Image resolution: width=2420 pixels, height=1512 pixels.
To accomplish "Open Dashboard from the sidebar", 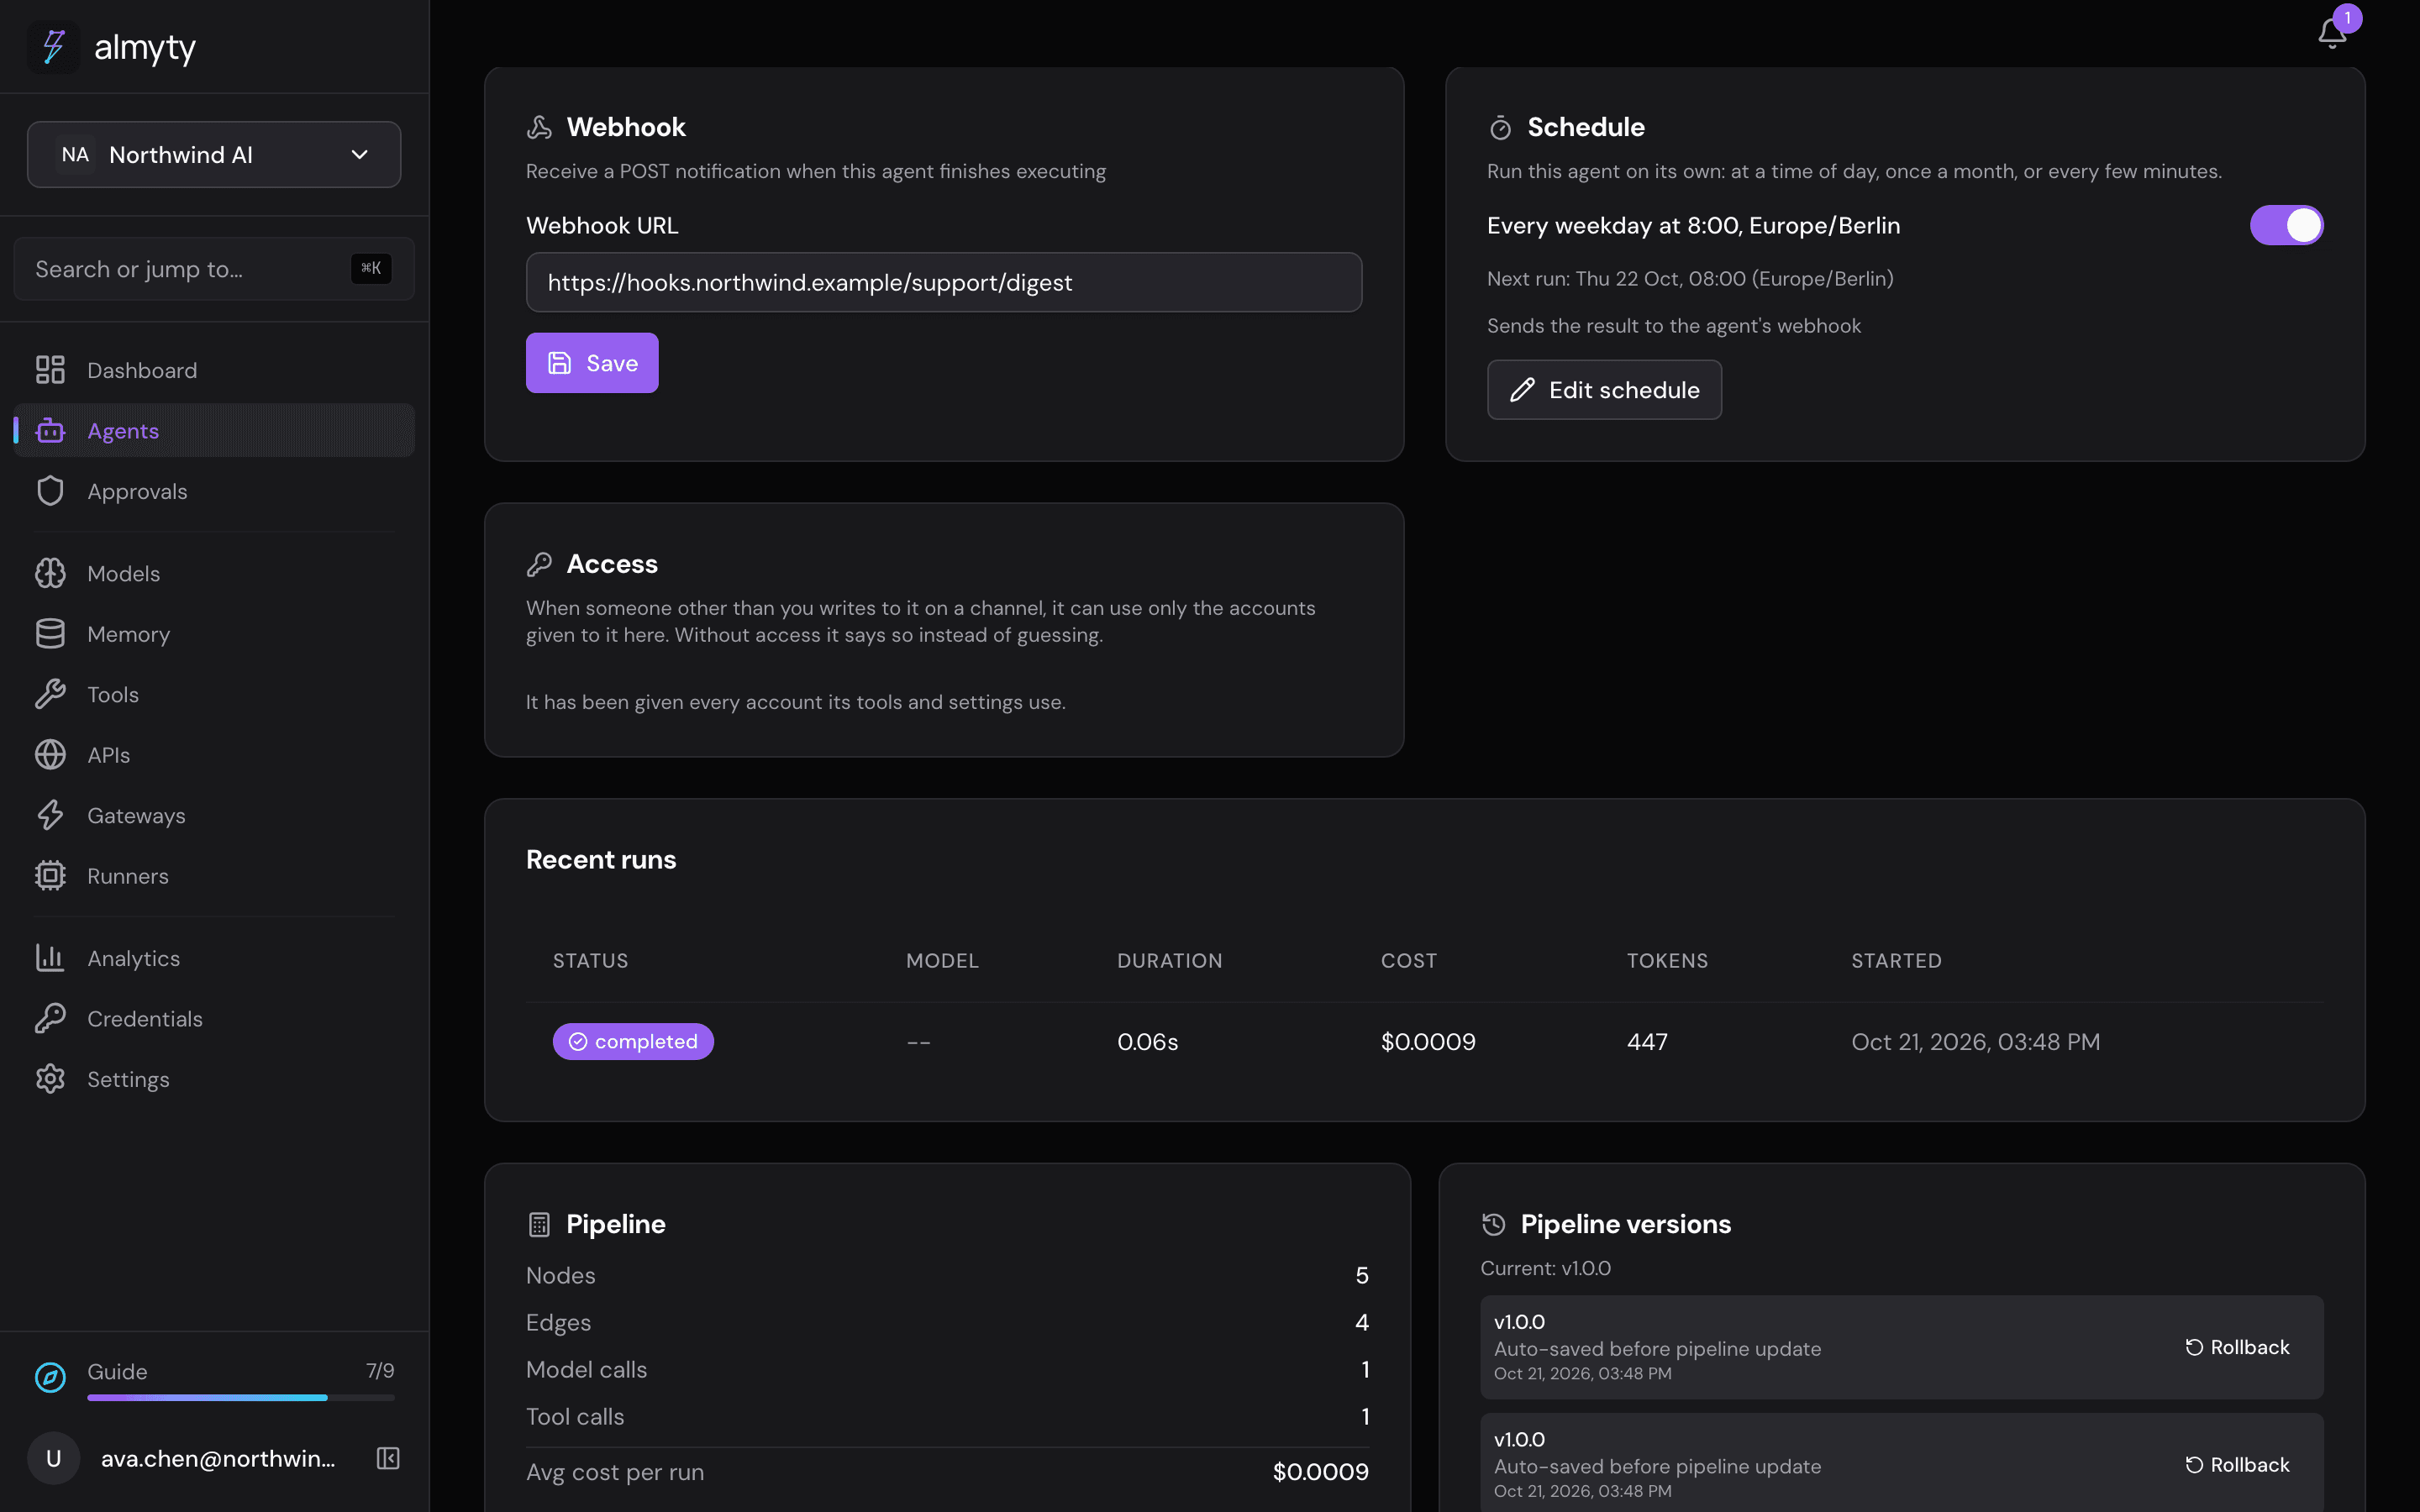I will 214,370.
